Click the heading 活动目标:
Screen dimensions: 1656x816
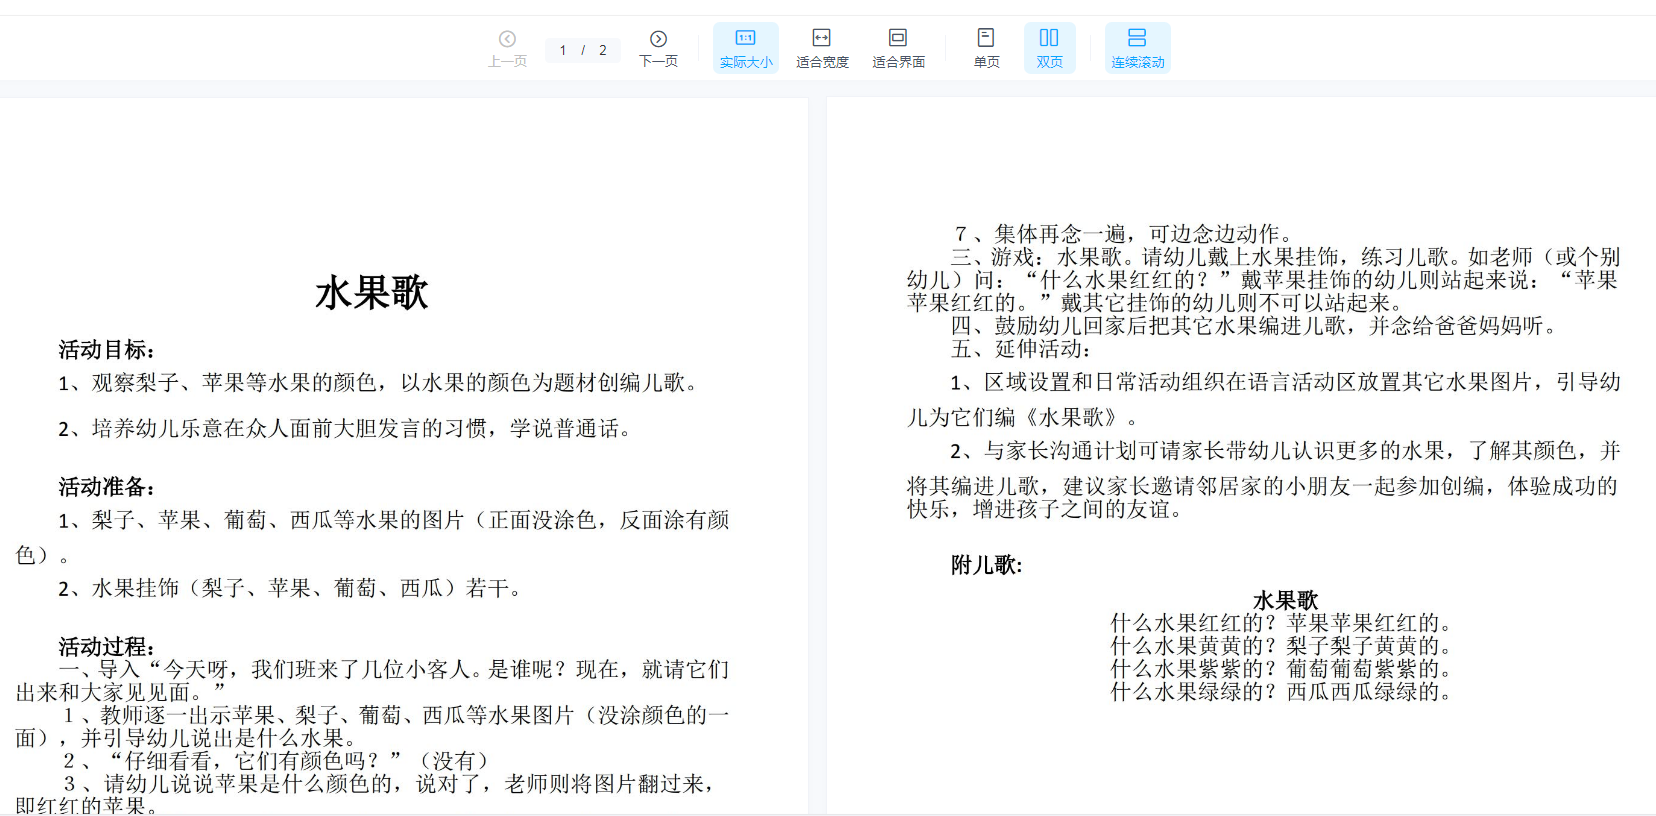pyautogui.click(x=107, y=350)
